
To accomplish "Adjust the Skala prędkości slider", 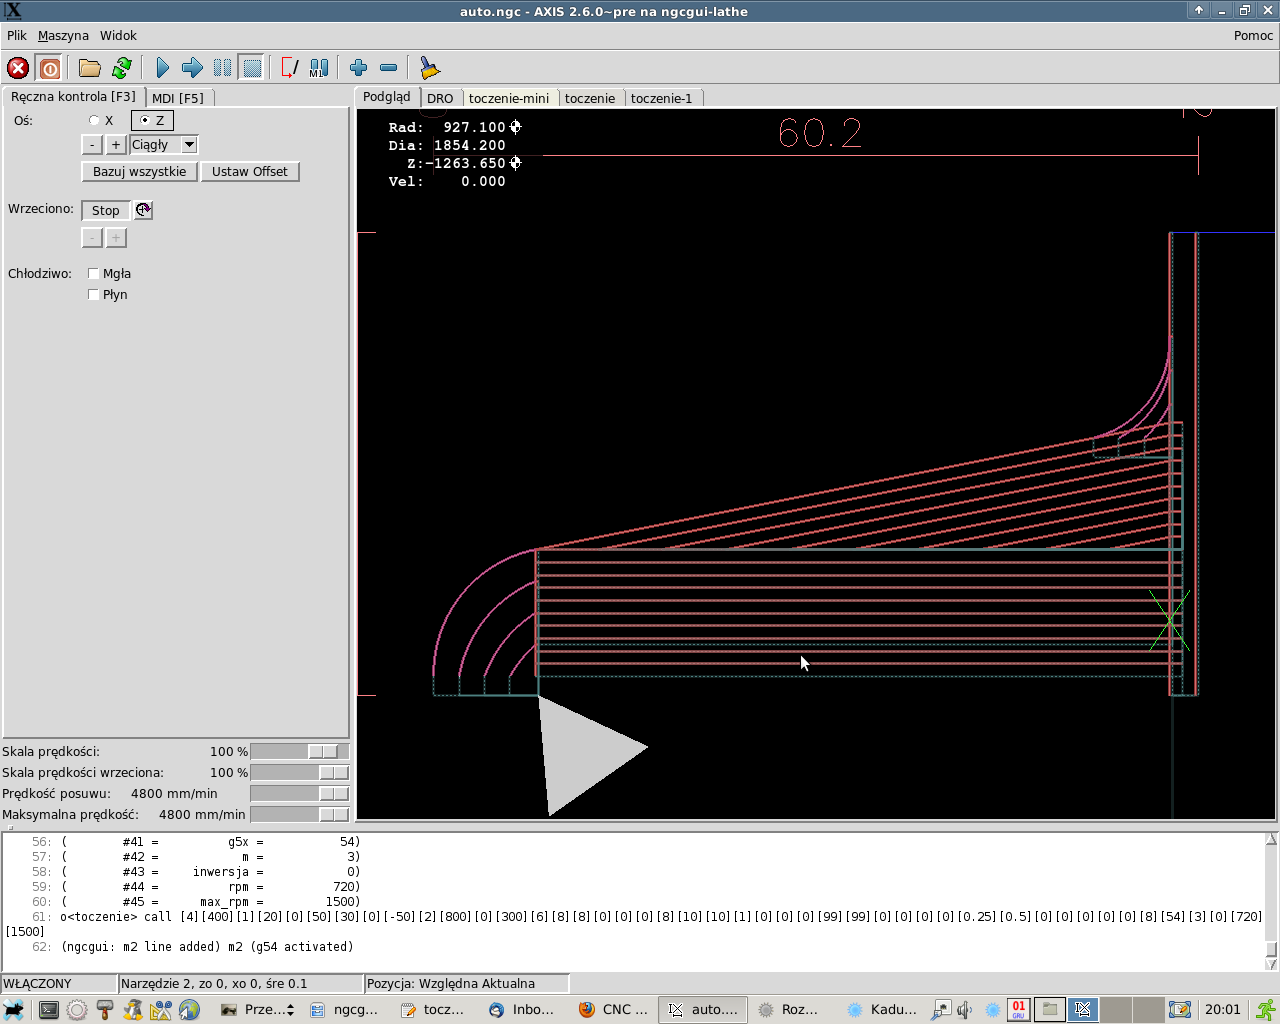I will coord(300,751).
